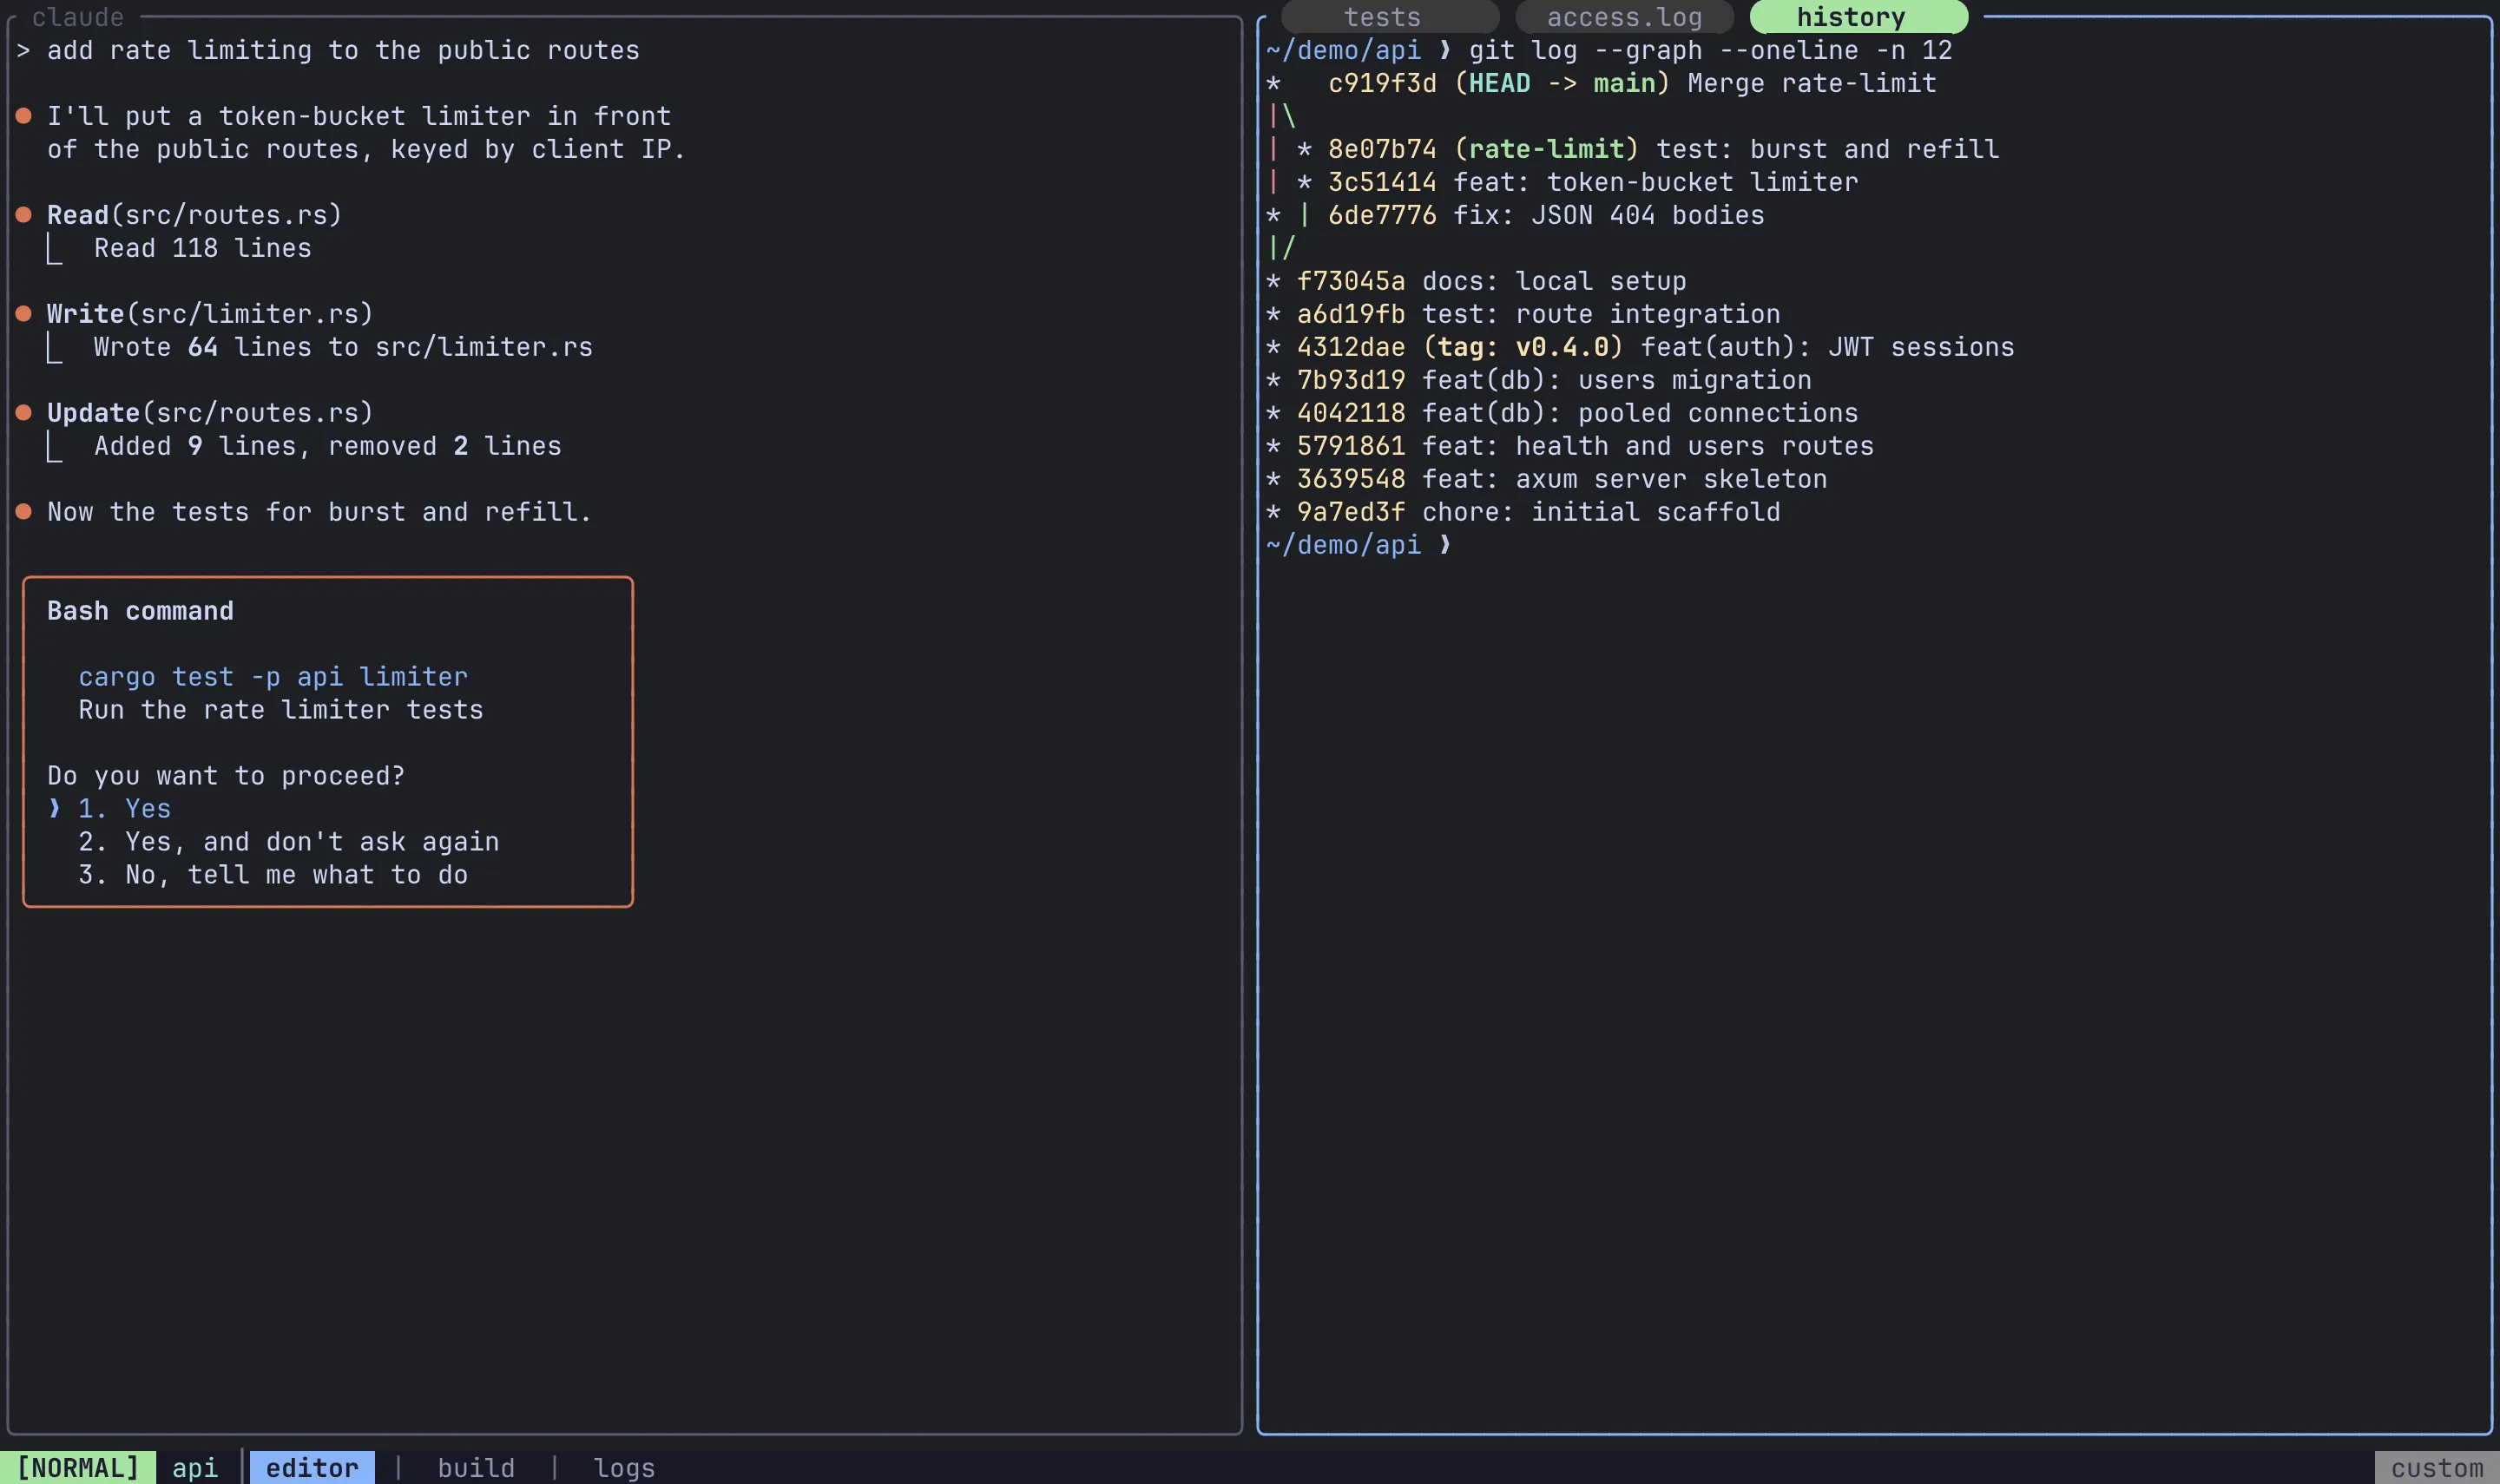Click 'Now the tests for burst and refill.' message

click(x=319, y=511)
